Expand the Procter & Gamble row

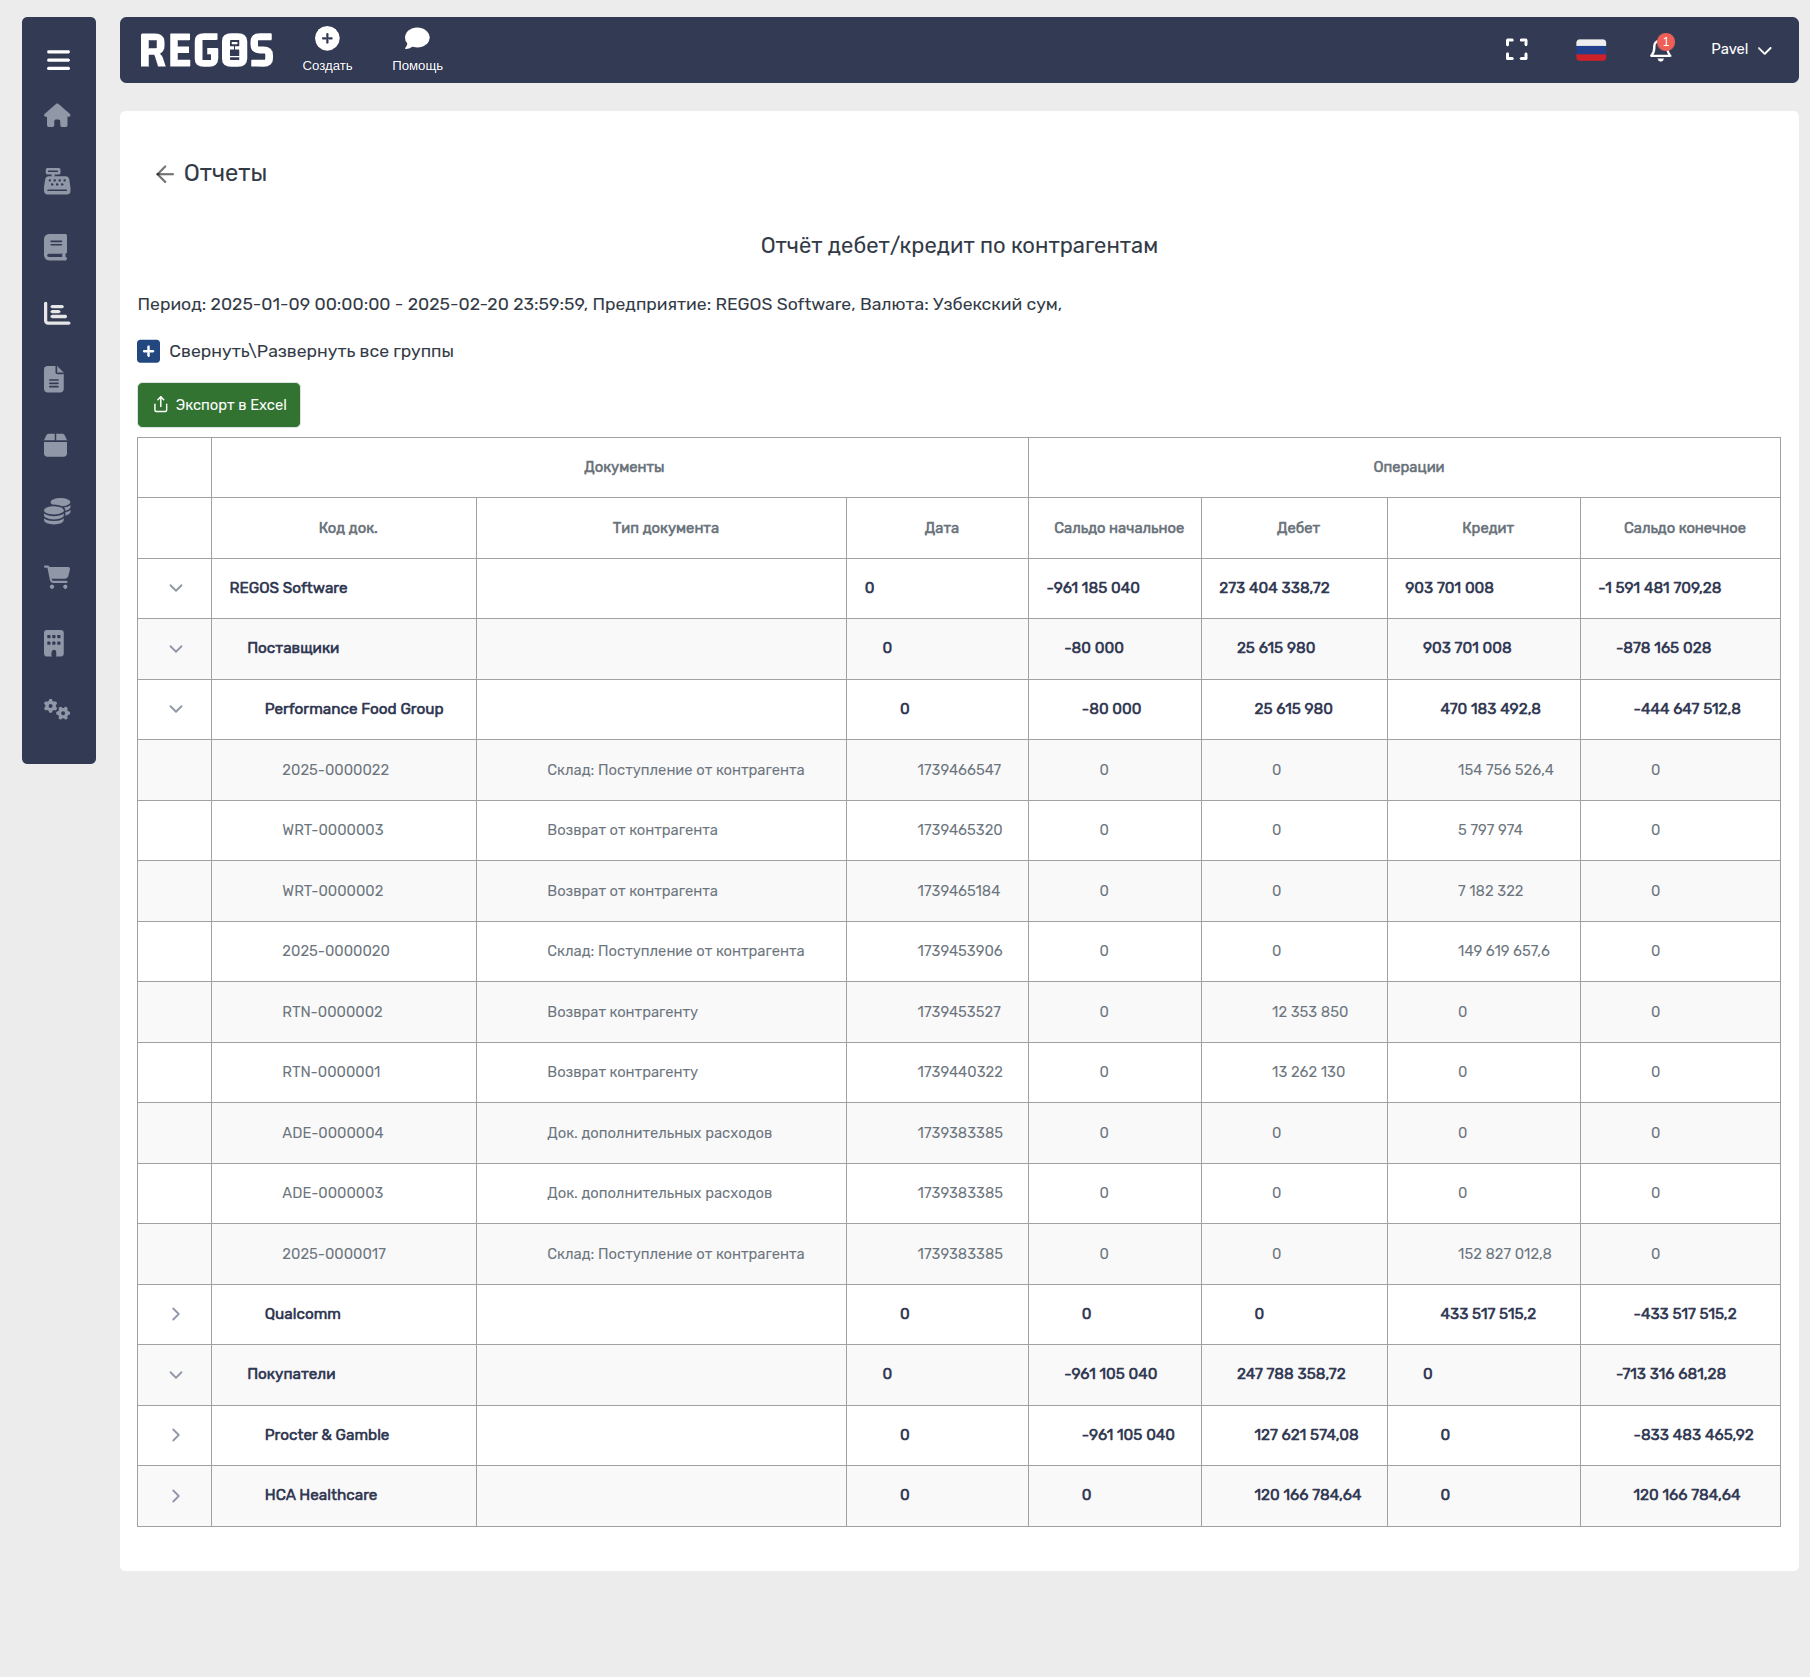point(175,1435)
